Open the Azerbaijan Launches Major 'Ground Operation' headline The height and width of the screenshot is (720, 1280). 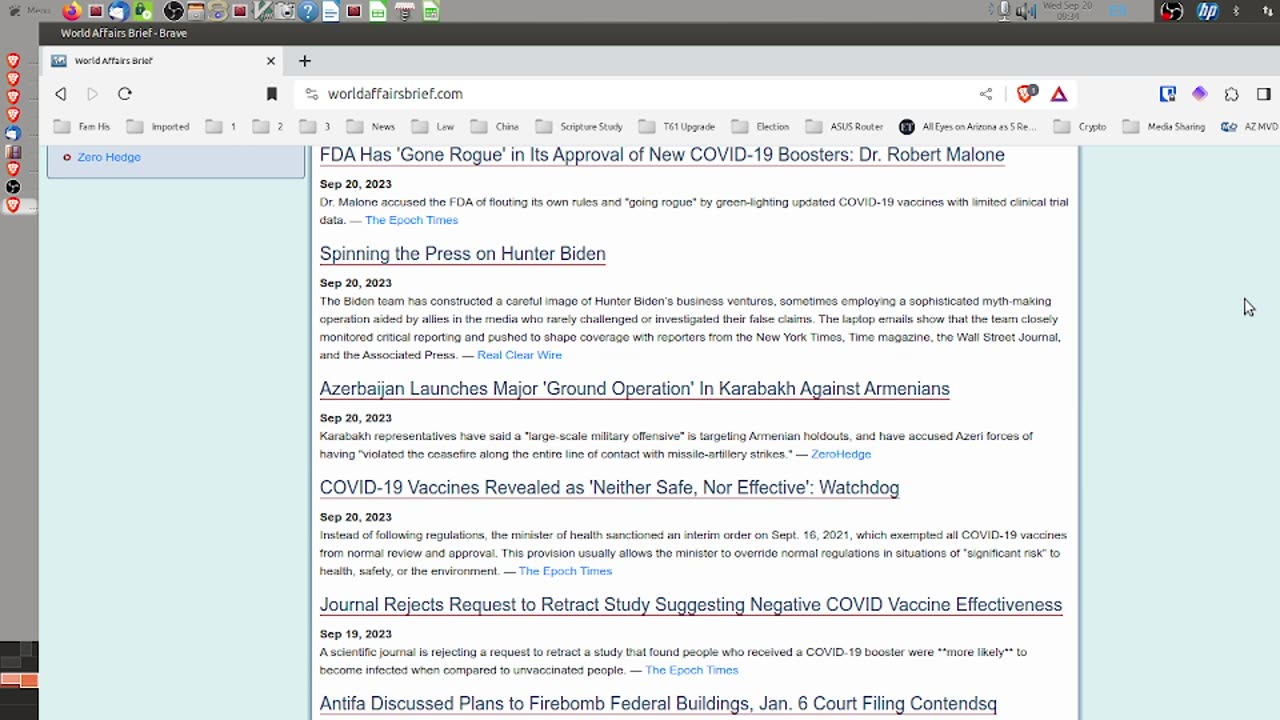click(x=634, y=389)
